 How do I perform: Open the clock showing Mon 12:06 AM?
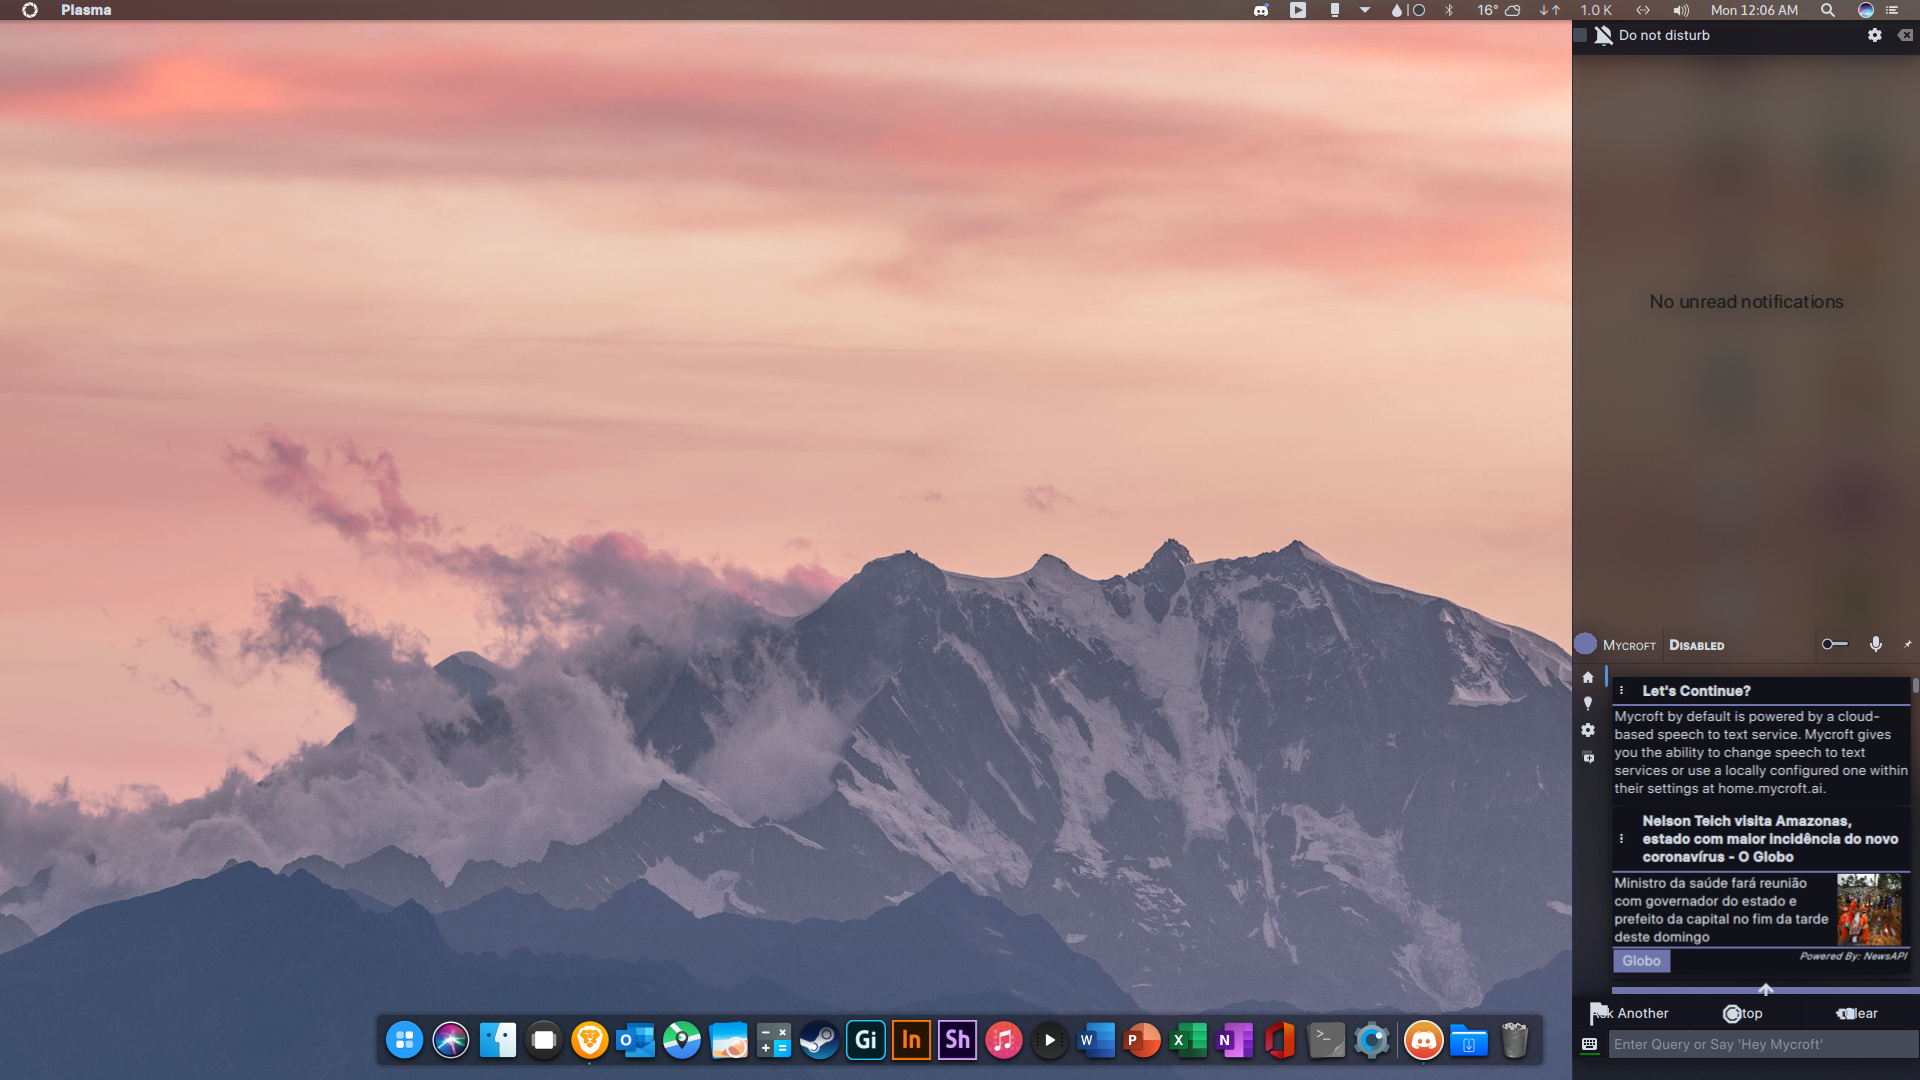tap(1754, 10)
